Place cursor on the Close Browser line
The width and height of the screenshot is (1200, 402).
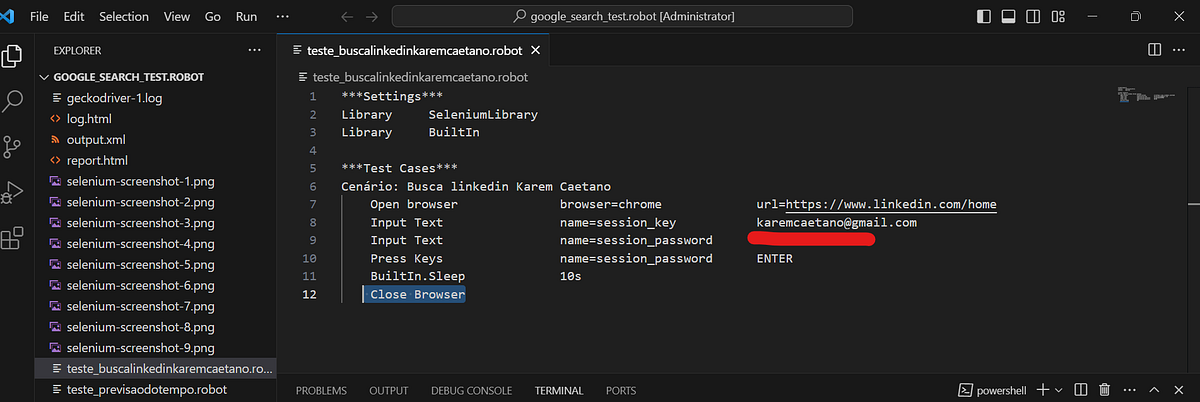[417, 294]
